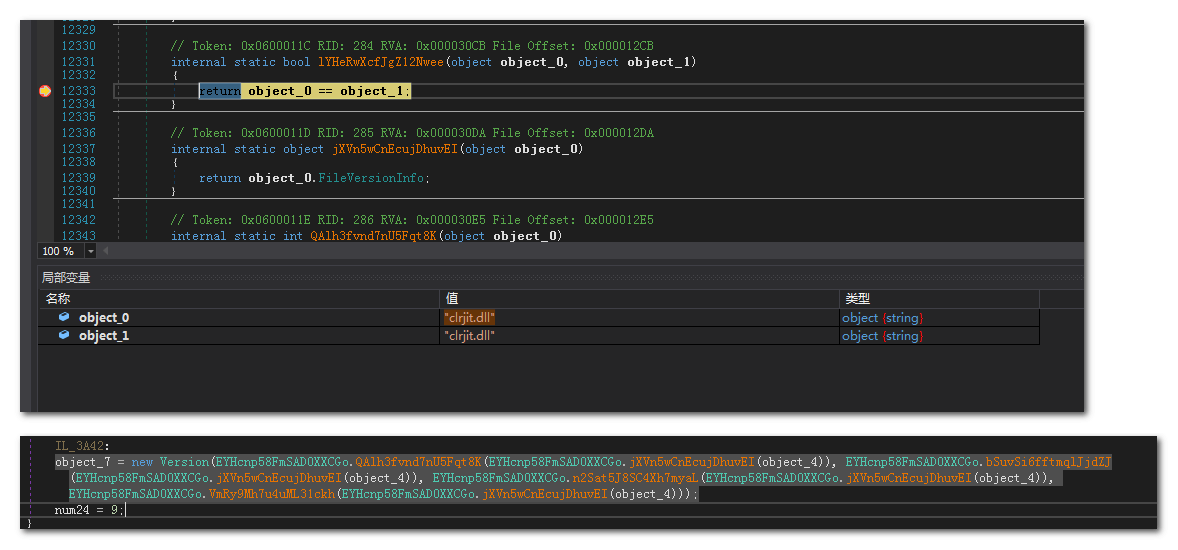Viewport: 1178px width, 550px height.
Task: Click the num24 = 9; statement
Action: (x=89, y=510)
